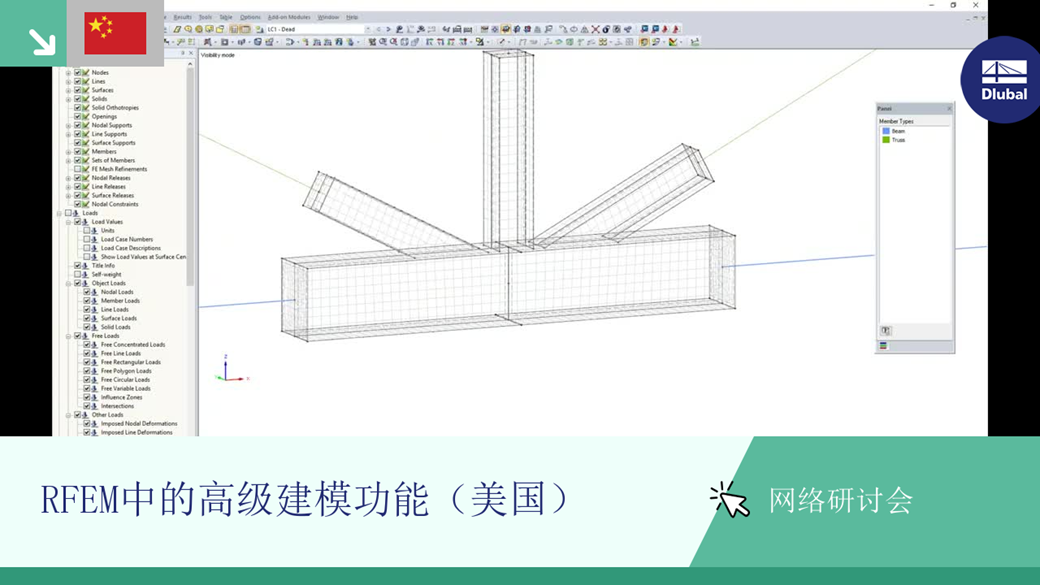Click the previous load case arrow
Image resolution: width=1040 pixels, height=585 pixels.
click(x=379, y=29)
